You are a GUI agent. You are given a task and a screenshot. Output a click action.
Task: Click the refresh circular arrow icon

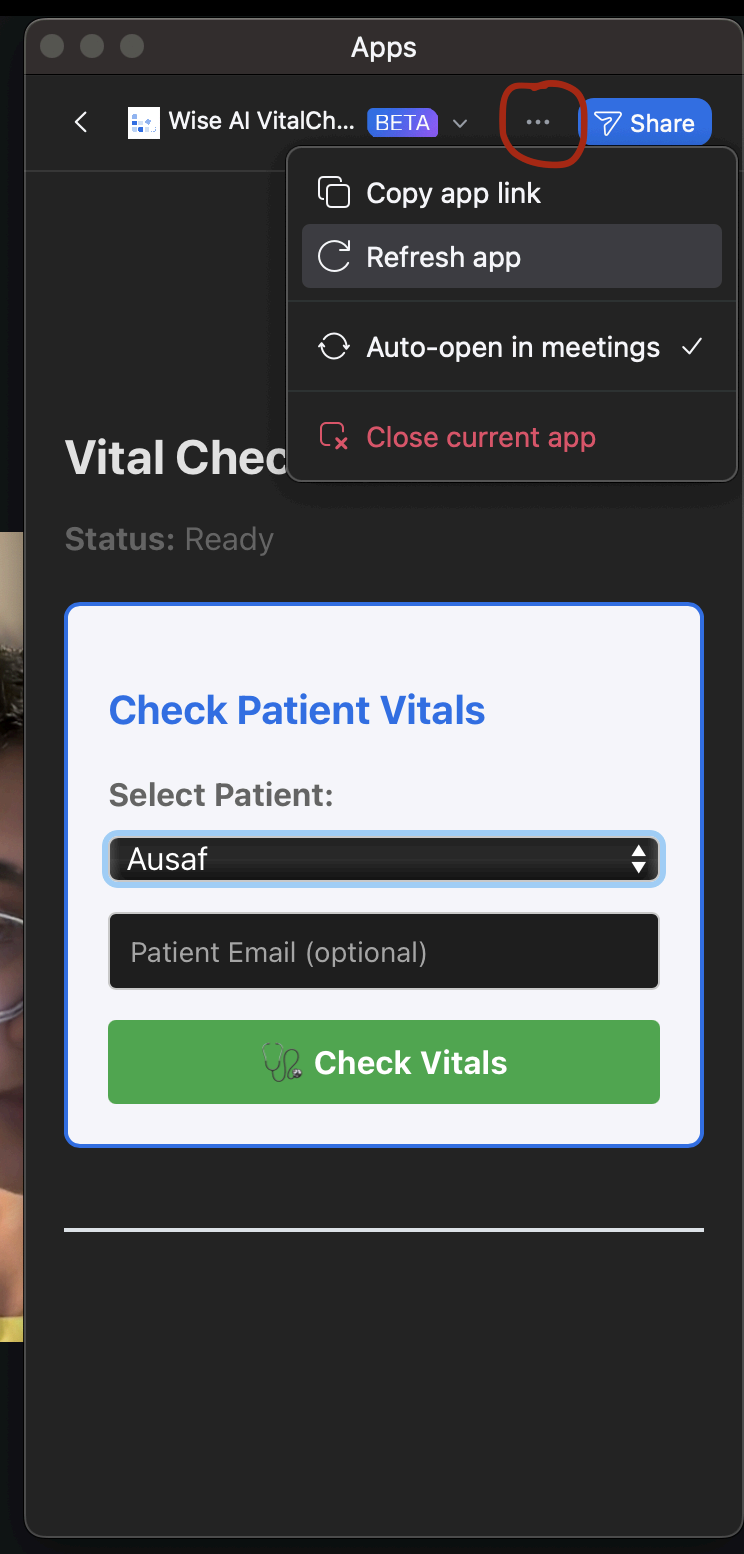[x=334, y=256]
